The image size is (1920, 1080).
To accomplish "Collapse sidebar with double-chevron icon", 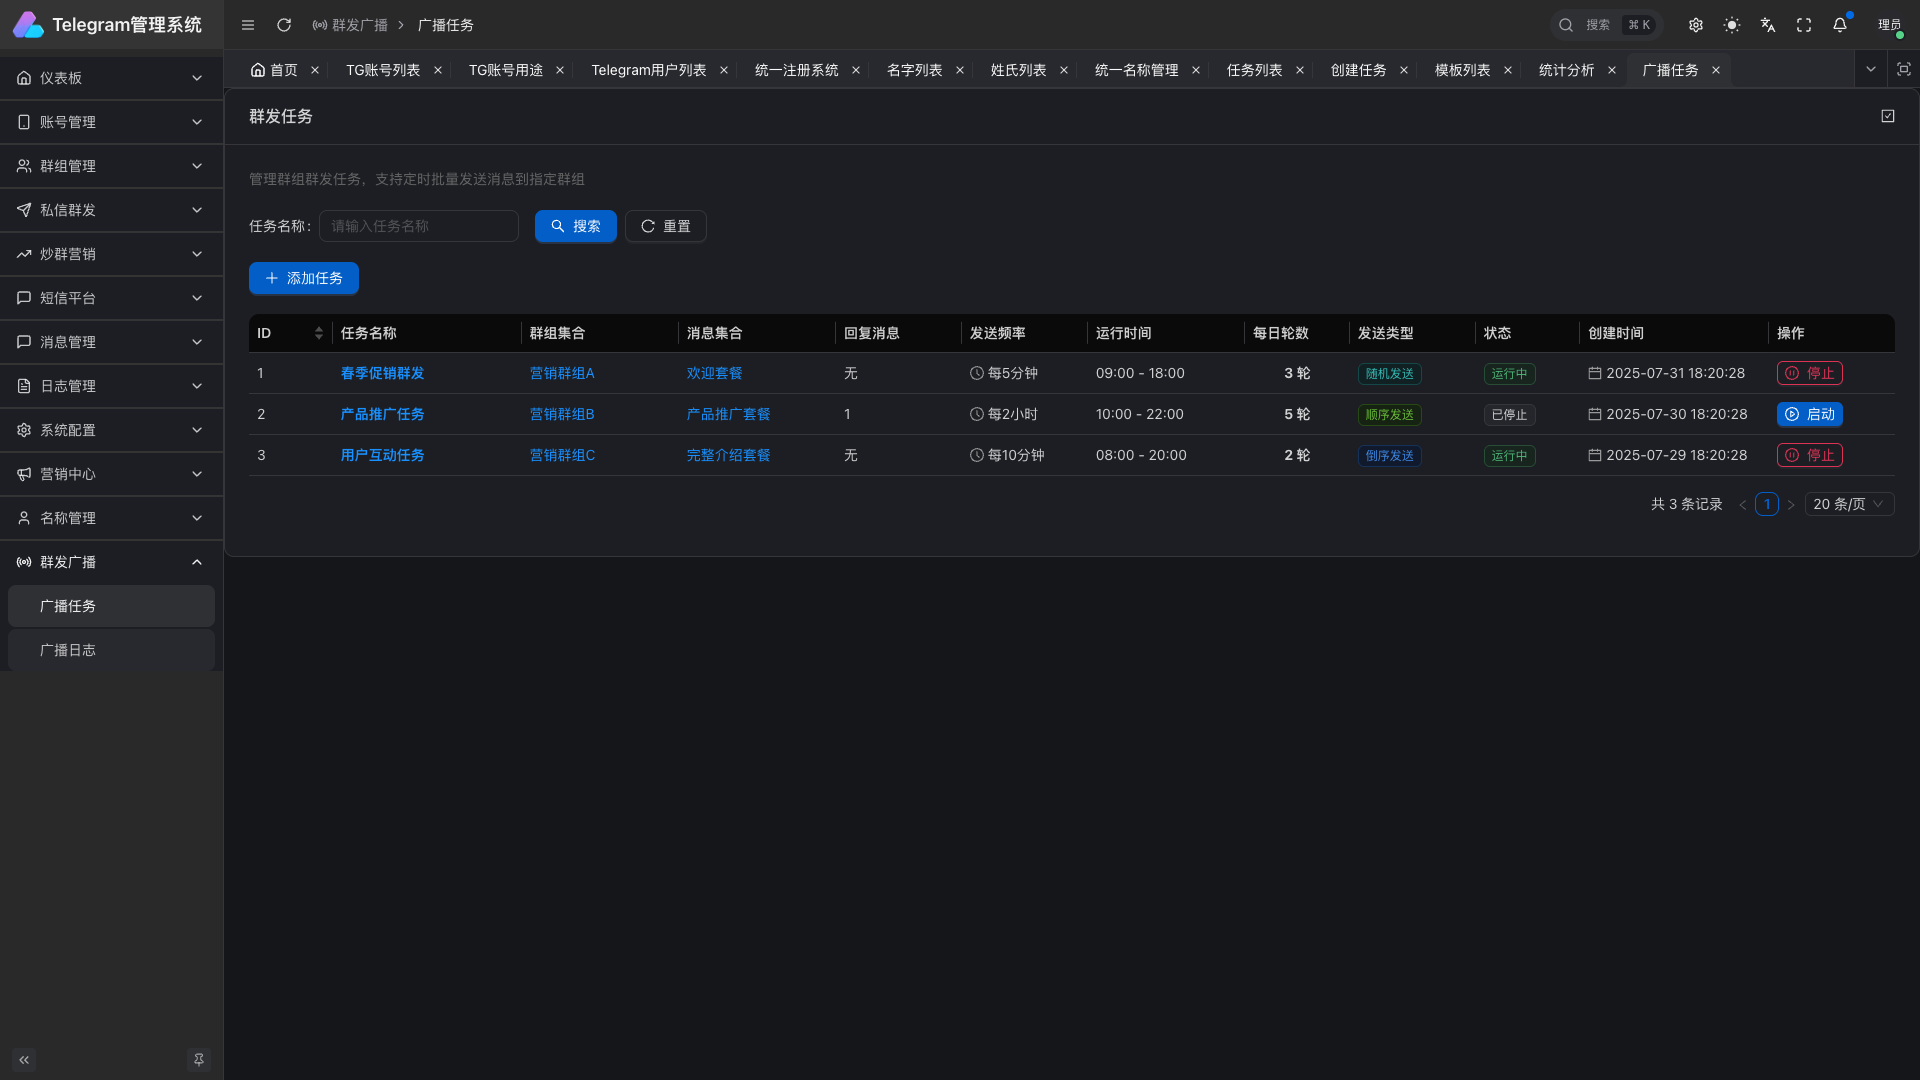I will click(24, 1060).
